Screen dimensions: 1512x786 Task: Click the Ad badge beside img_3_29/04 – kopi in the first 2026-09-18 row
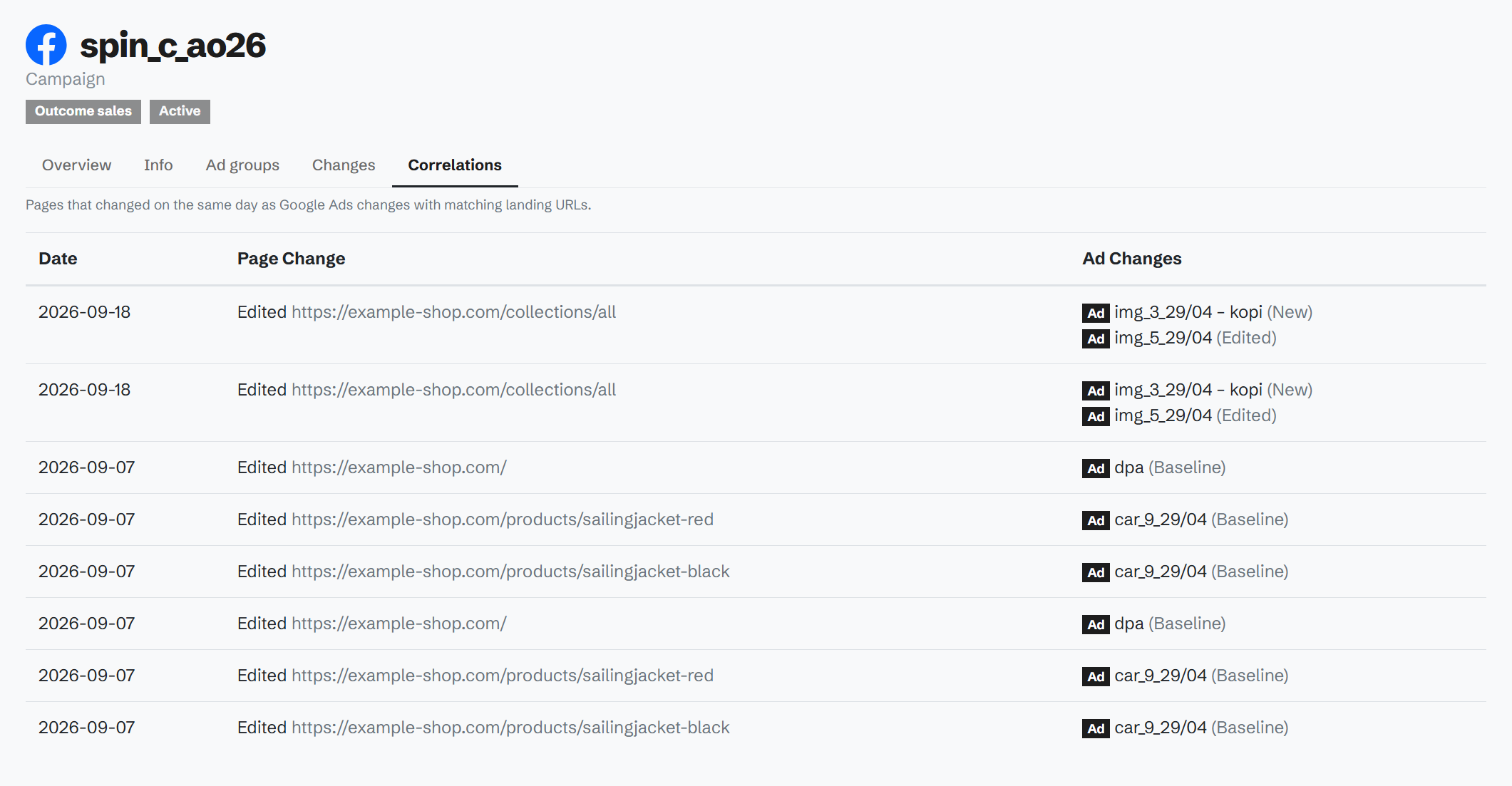pos(1096,313)
